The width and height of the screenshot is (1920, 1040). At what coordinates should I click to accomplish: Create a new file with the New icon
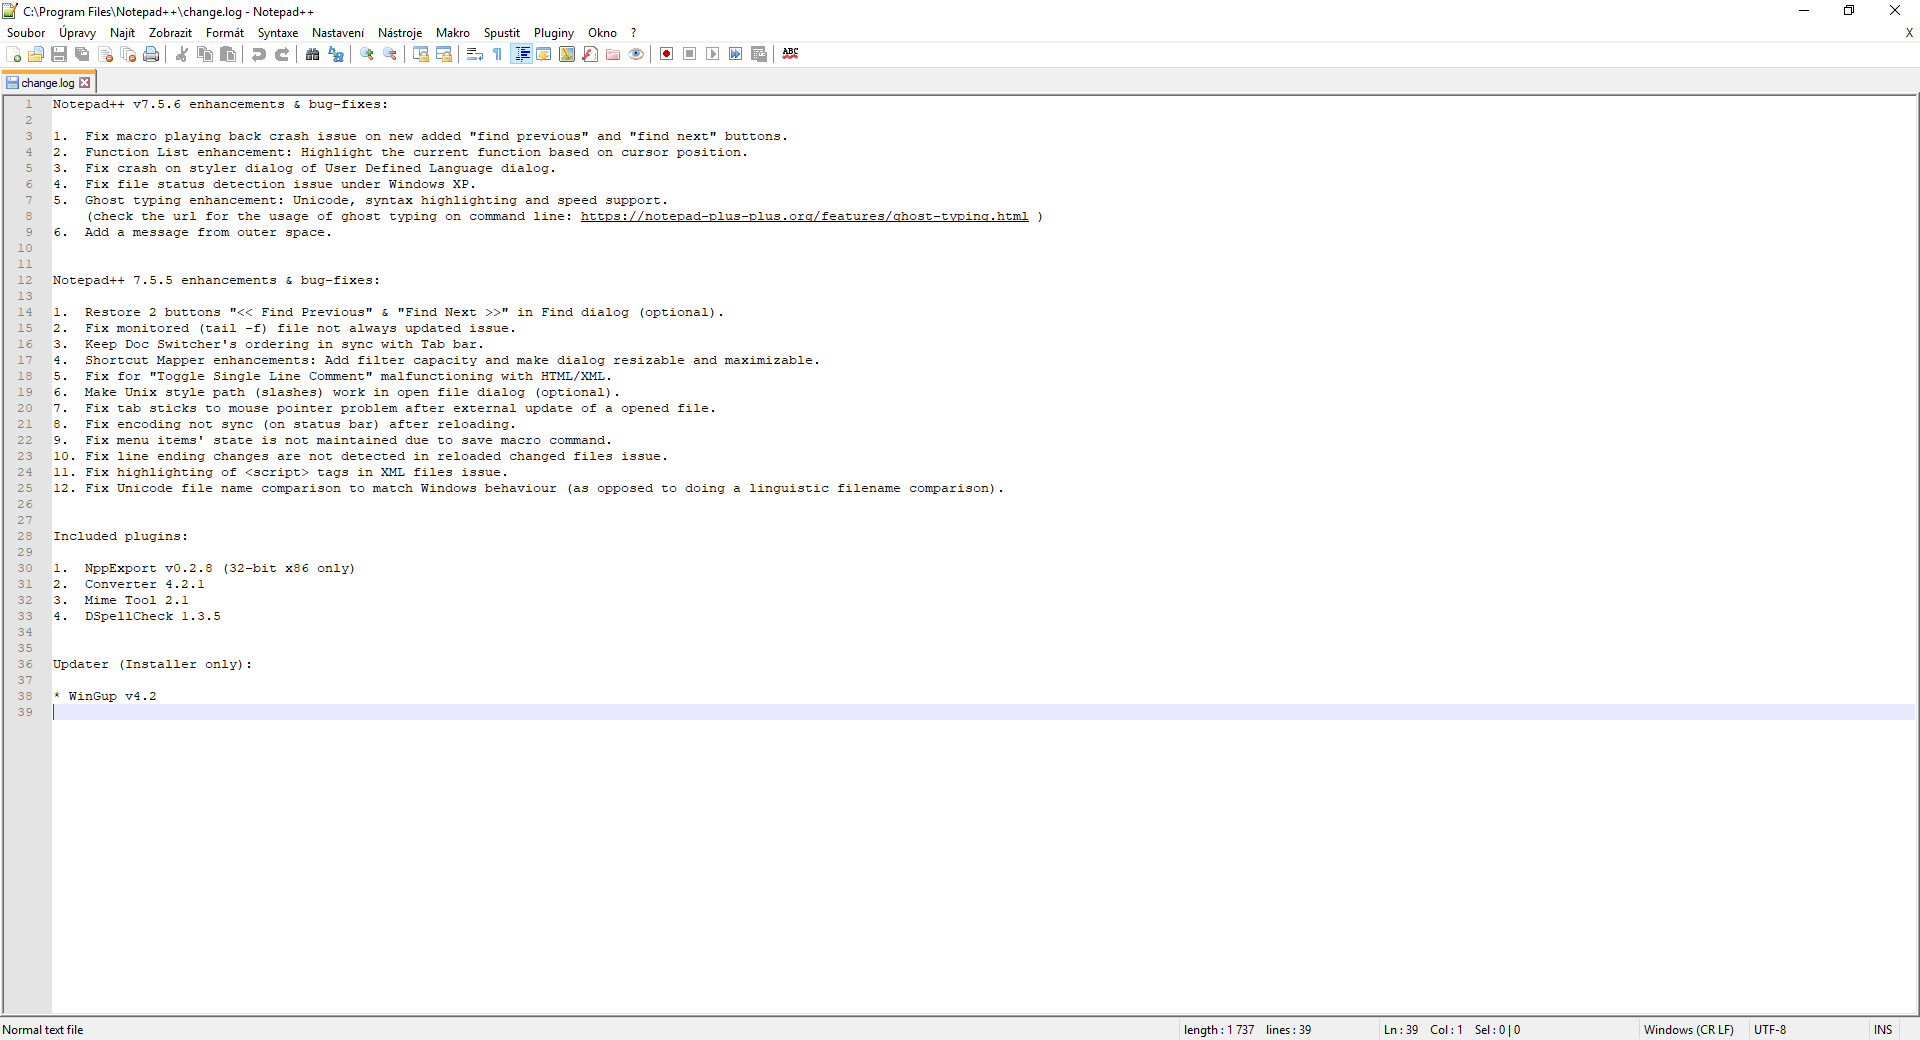pyautogui.click(x=13, y=54)
